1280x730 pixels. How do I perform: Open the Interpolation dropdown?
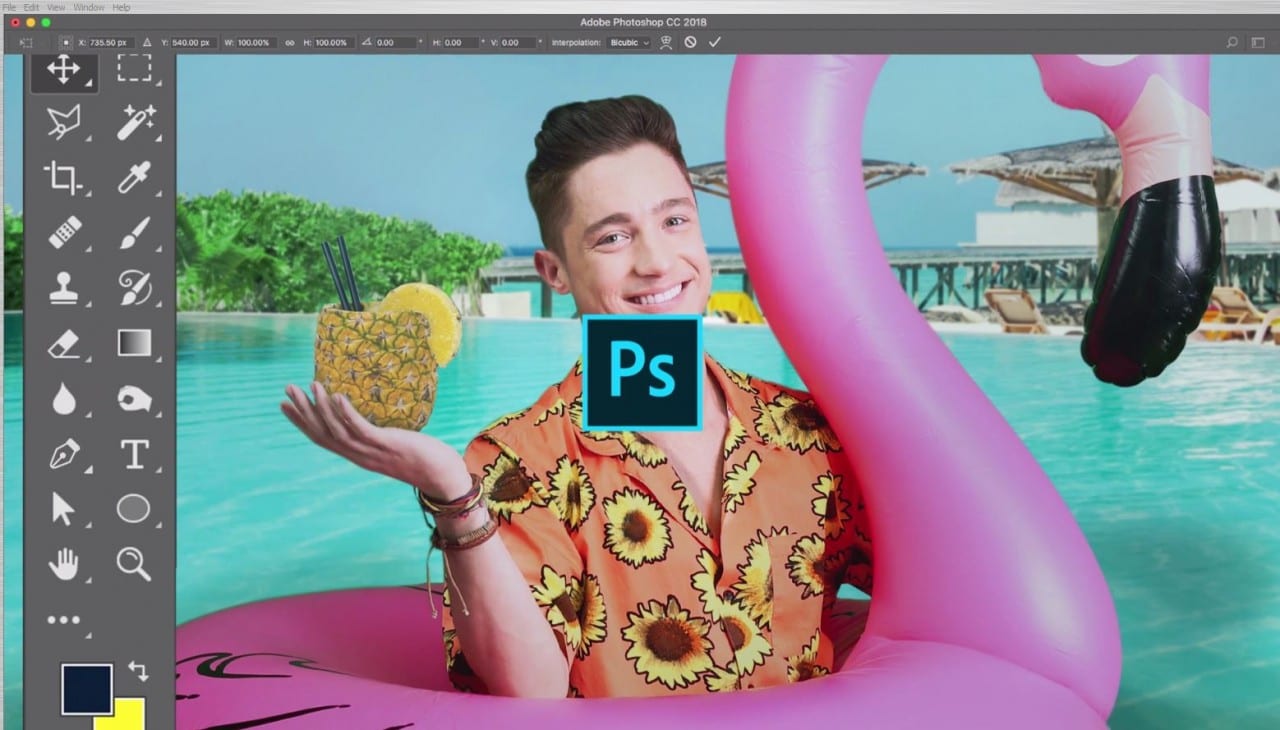(628, 42)
